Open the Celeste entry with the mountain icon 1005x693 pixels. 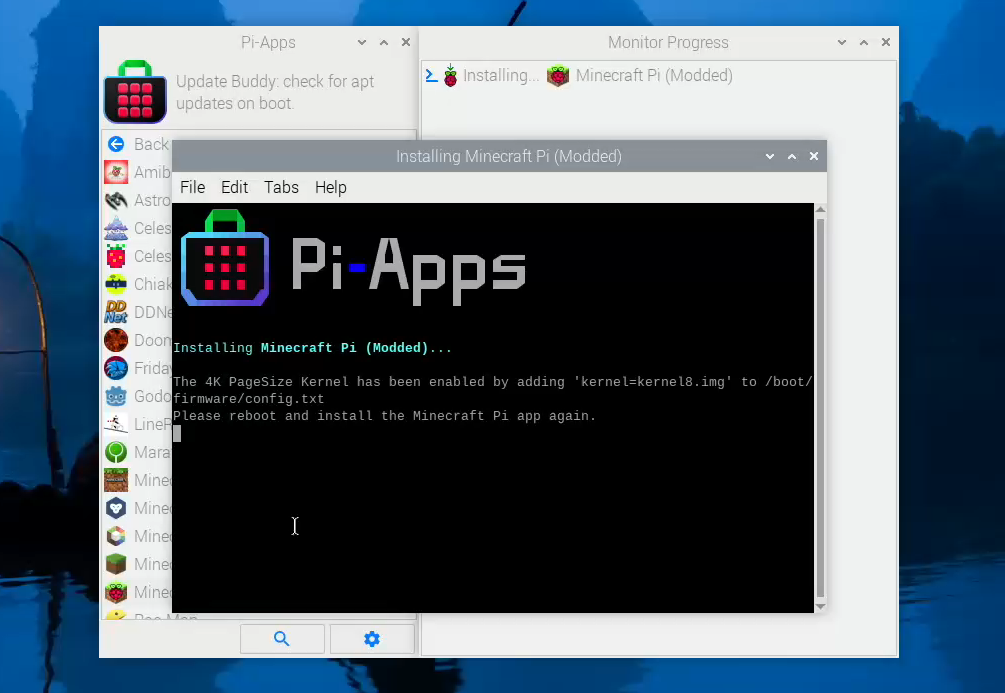(x=116, y=228)
